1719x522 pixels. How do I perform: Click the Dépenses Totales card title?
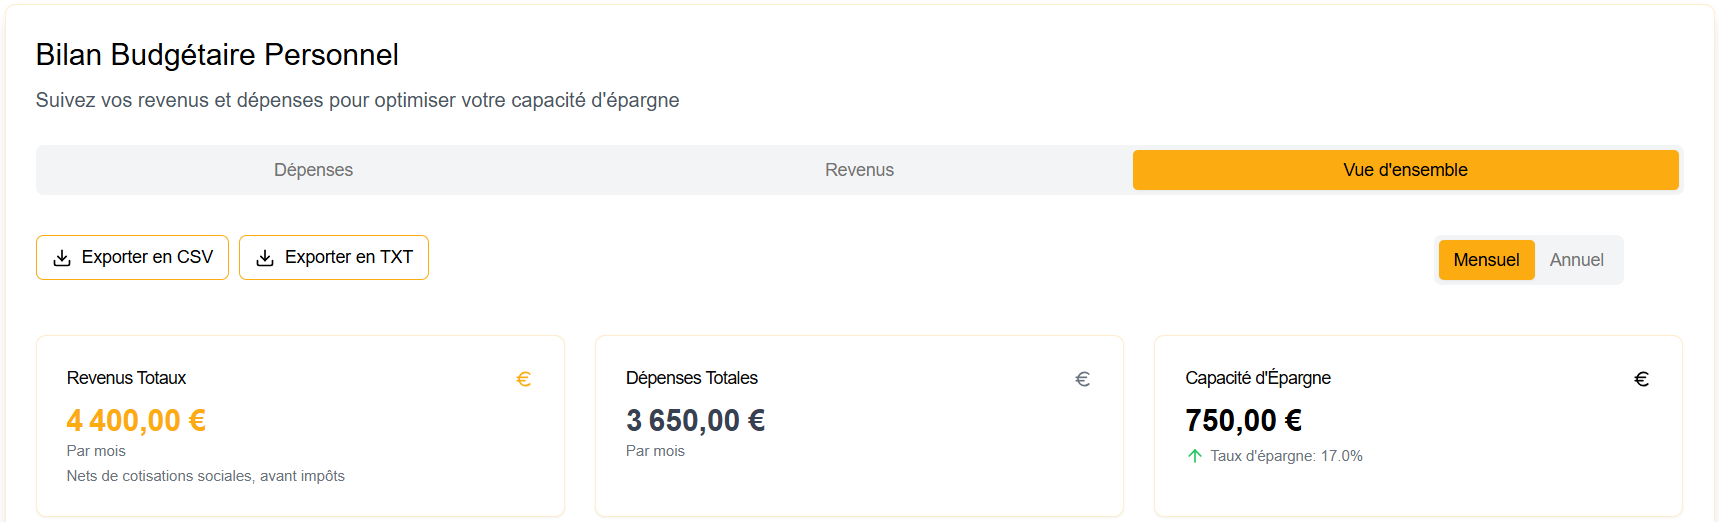coord(691,378)
